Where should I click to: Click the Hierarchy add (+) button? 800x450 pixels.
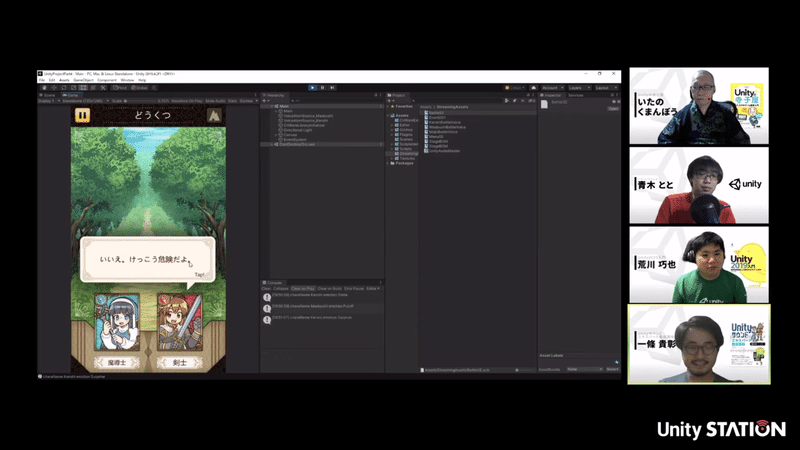(x=266, y=101)
